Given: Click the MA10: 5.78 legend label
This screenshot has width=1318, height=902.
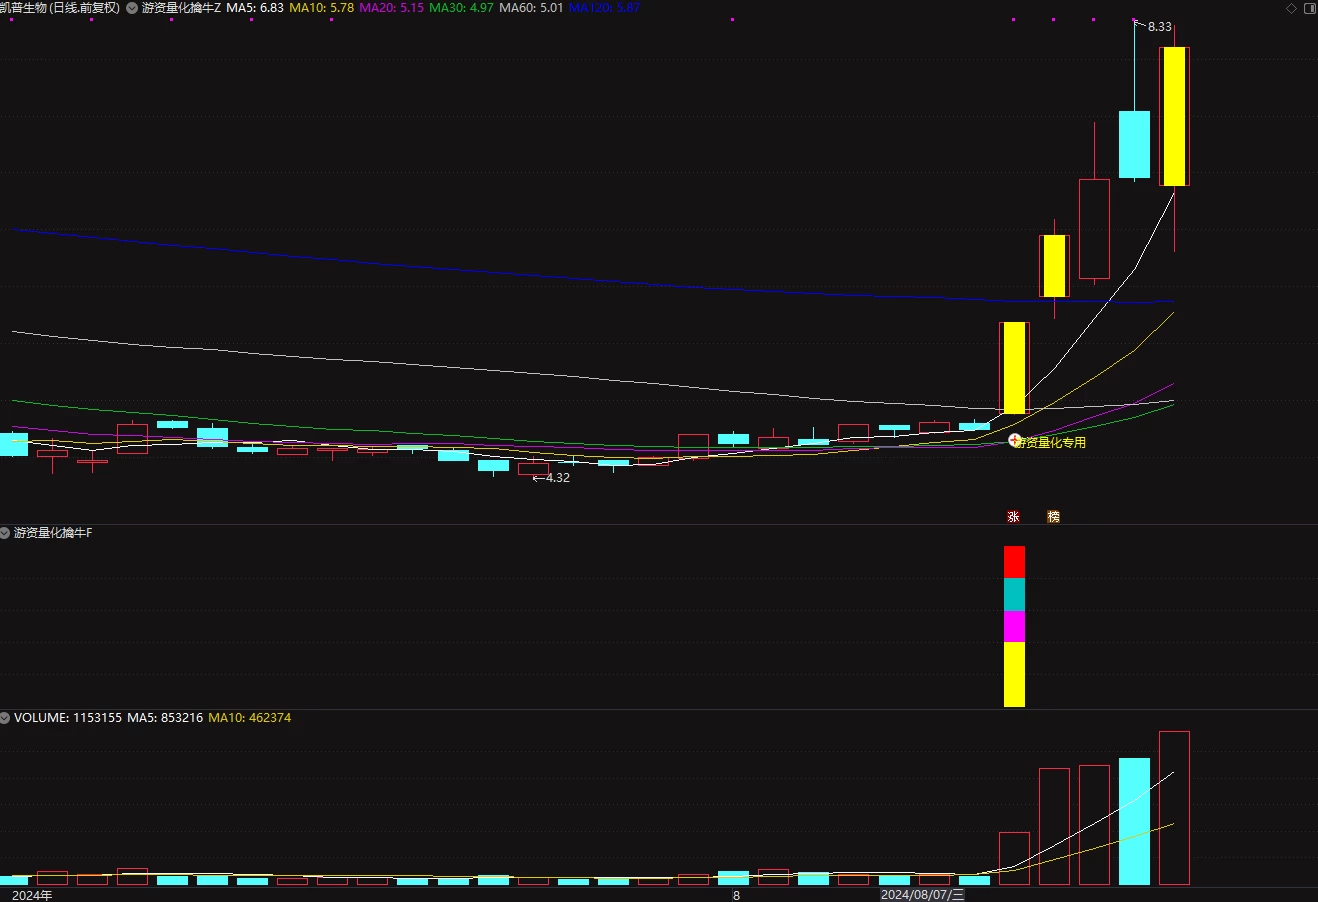Looking at the screenshot, I should [321, 8].
